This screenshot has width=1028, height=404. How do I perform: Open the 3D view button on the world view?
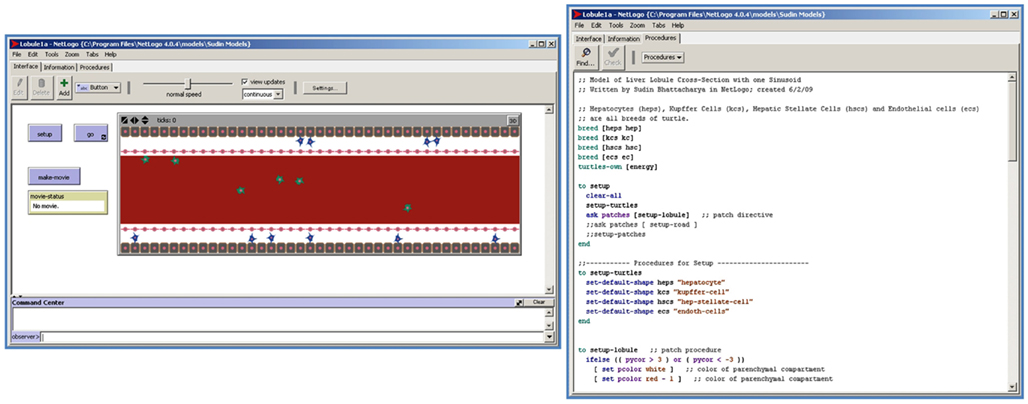[513, 120]
